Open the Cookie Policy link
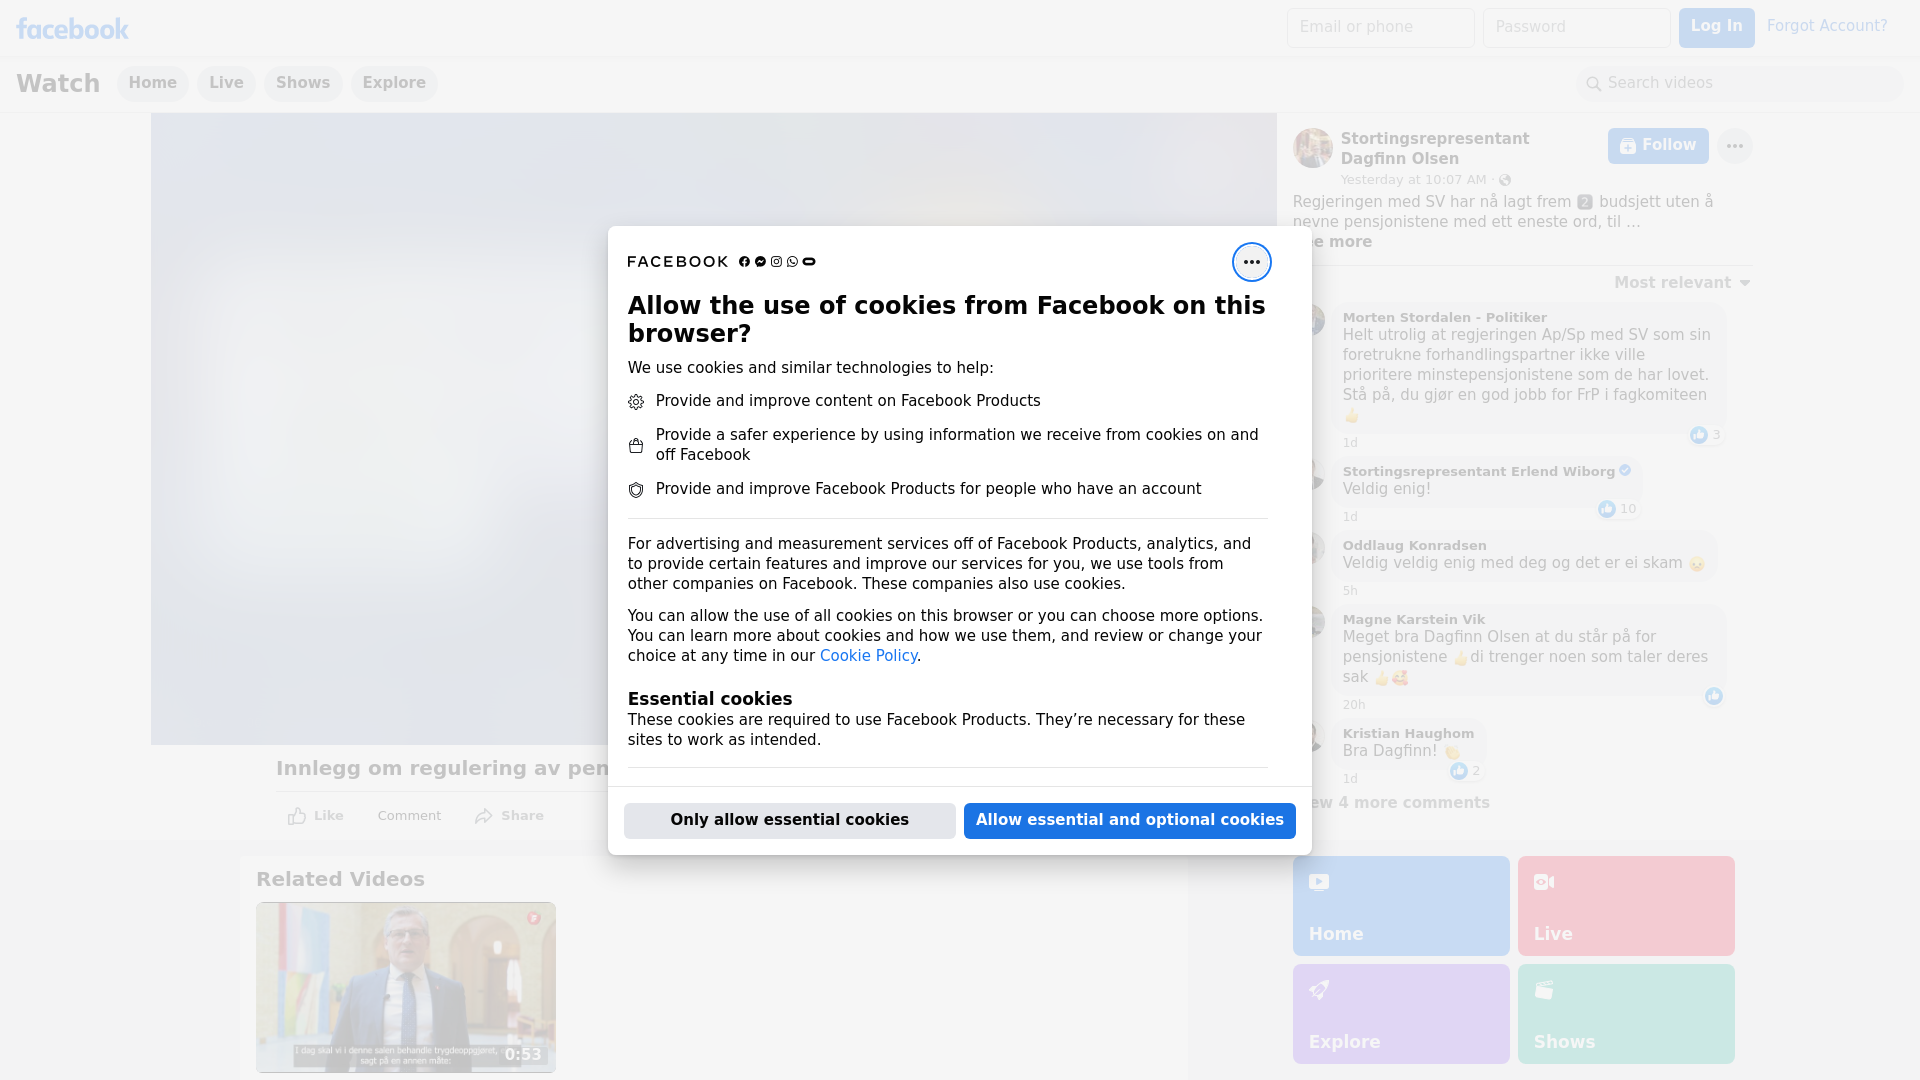Screen dimensions: 1920x1080 click(x=868, y=656)
